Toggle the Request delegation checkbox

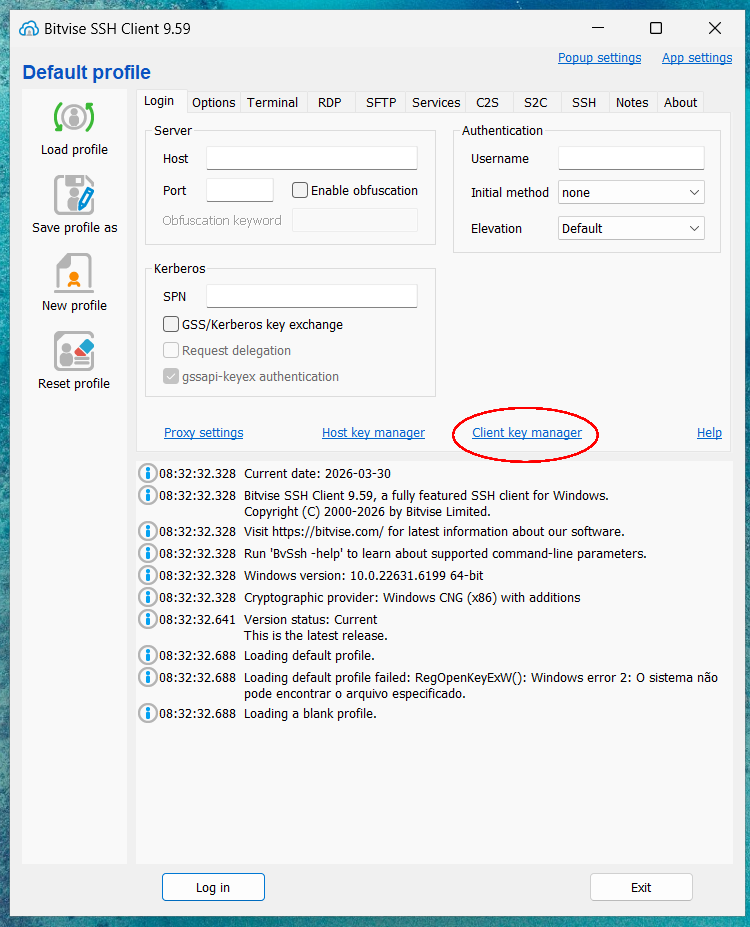pyautogui.click(x=171, y=350)
